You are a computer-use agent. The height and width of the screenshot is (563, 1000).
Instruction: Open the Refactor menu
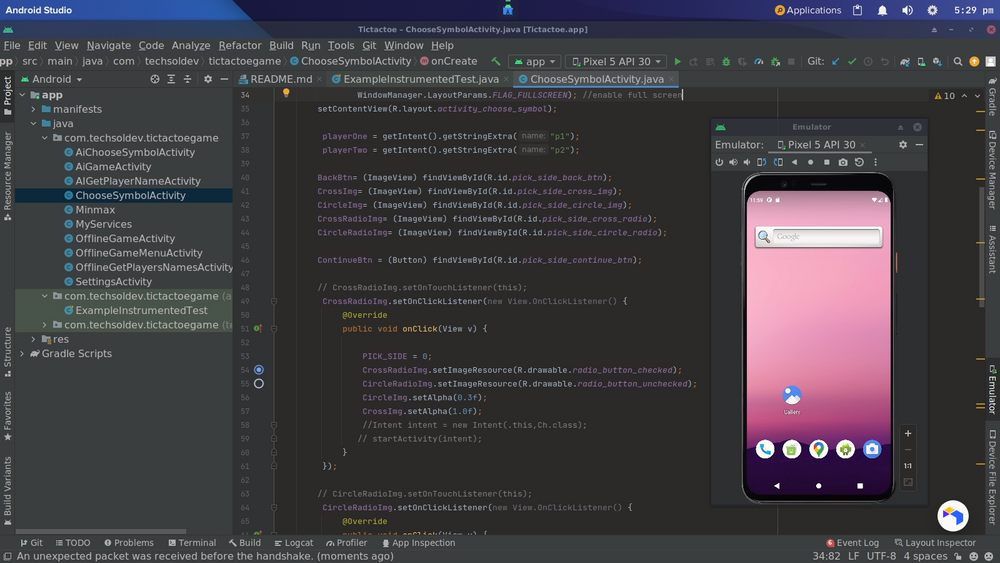(x=240, y=45)
